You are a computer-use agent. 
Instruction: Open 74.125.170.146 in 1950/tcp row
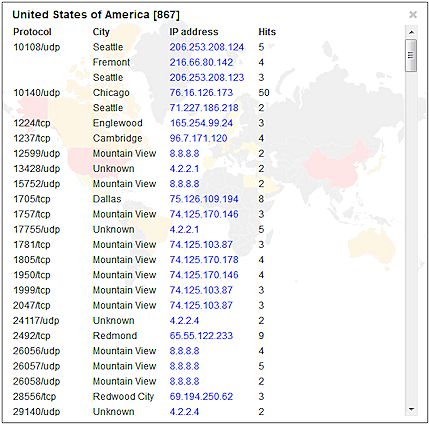[204, 275]
